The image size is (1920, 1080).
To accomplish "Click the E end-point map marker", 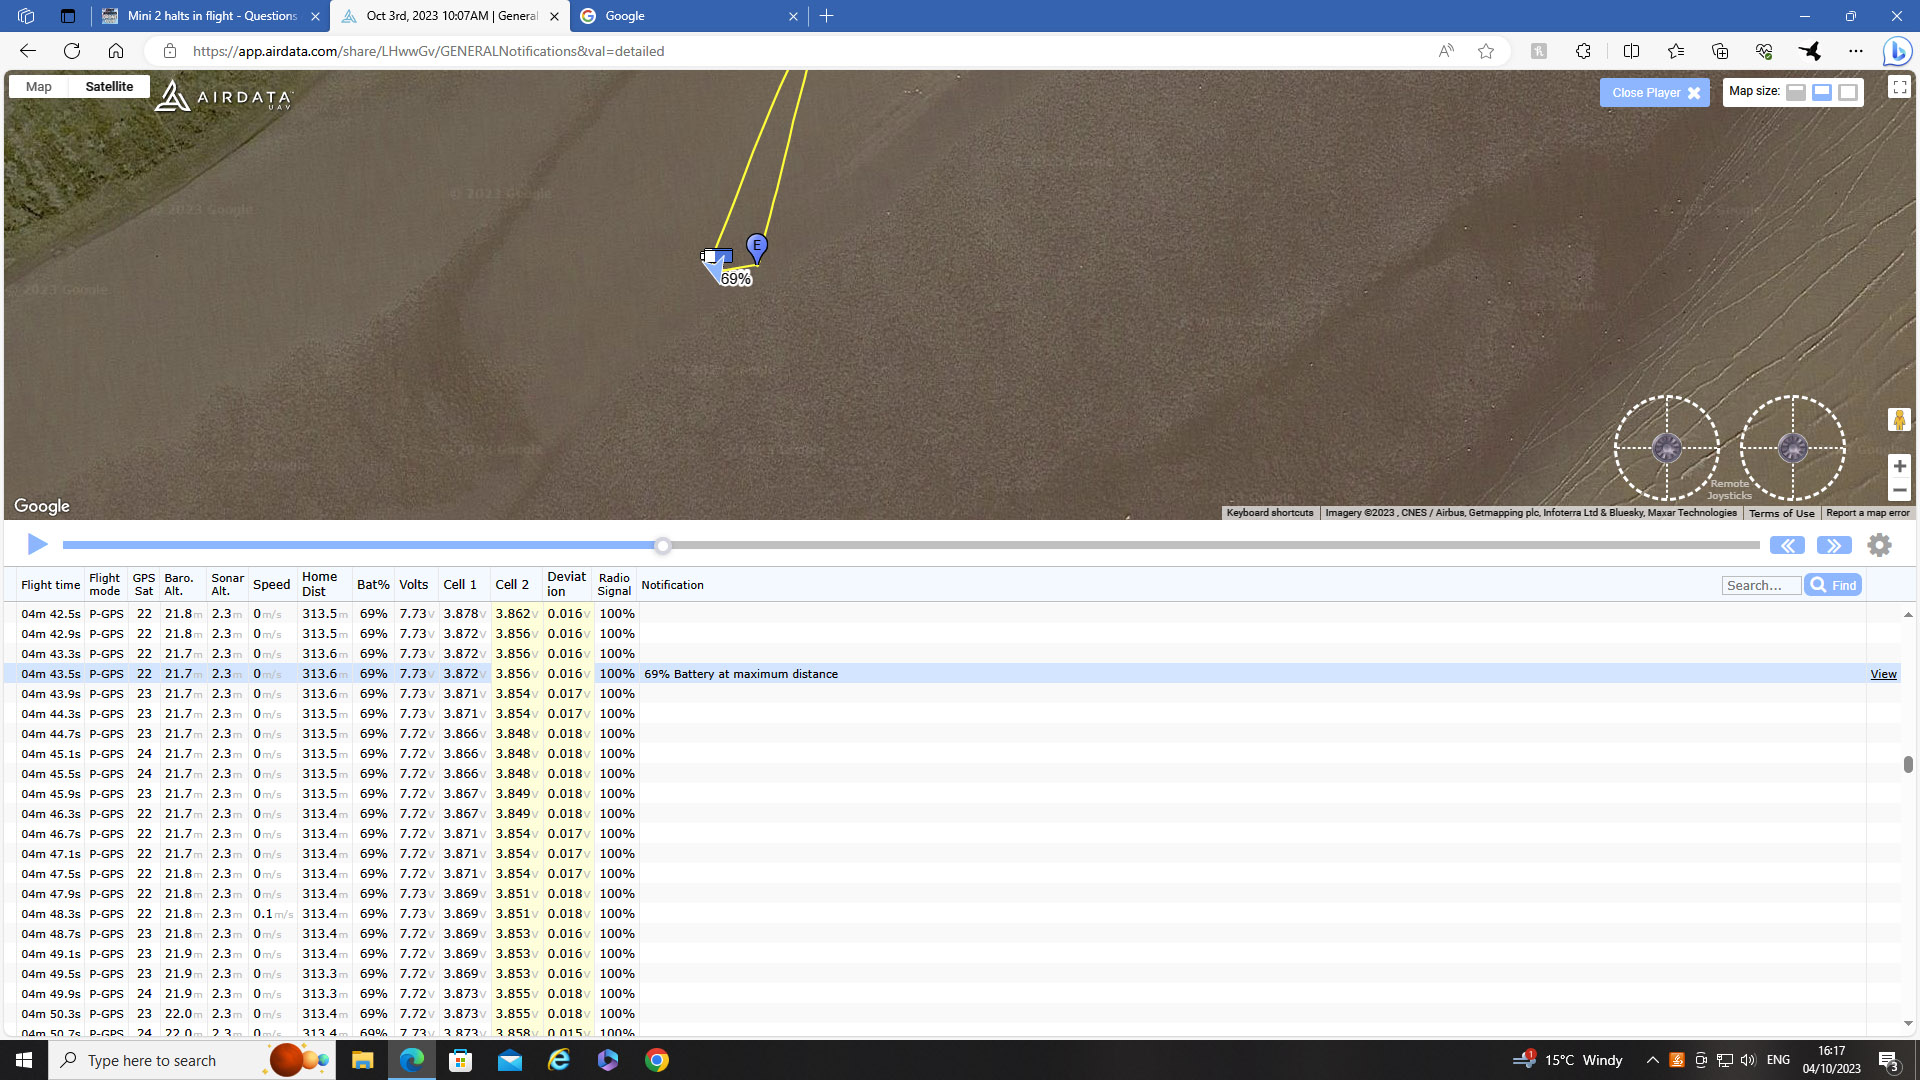I will (x=757, y=245).
